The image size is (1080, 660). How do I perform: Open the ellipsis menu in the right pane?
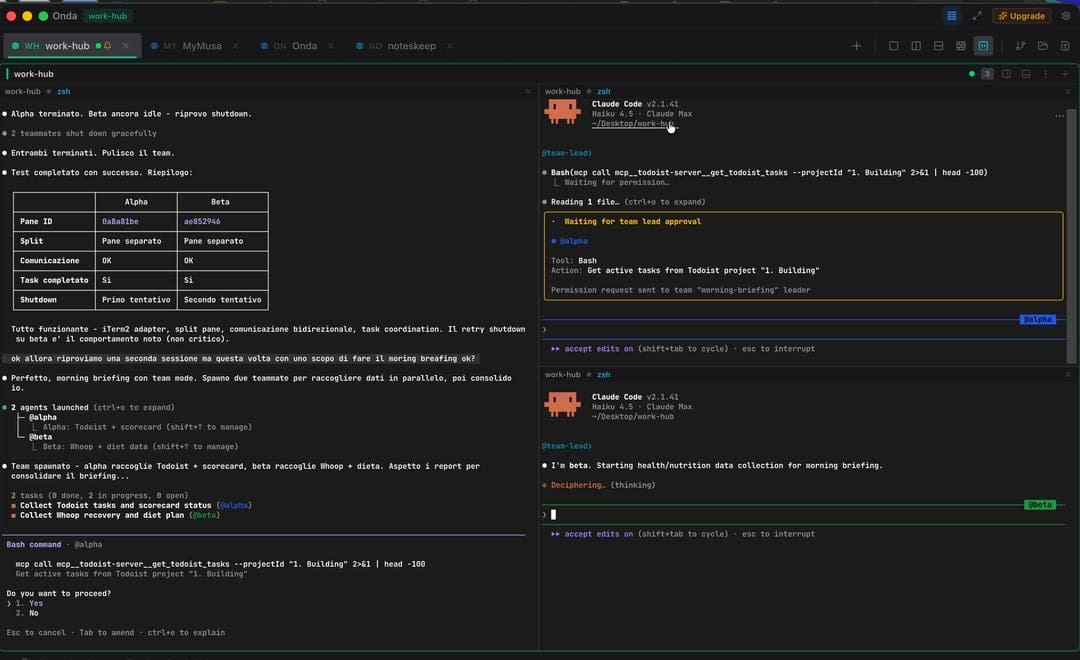tap(1059, 115)
